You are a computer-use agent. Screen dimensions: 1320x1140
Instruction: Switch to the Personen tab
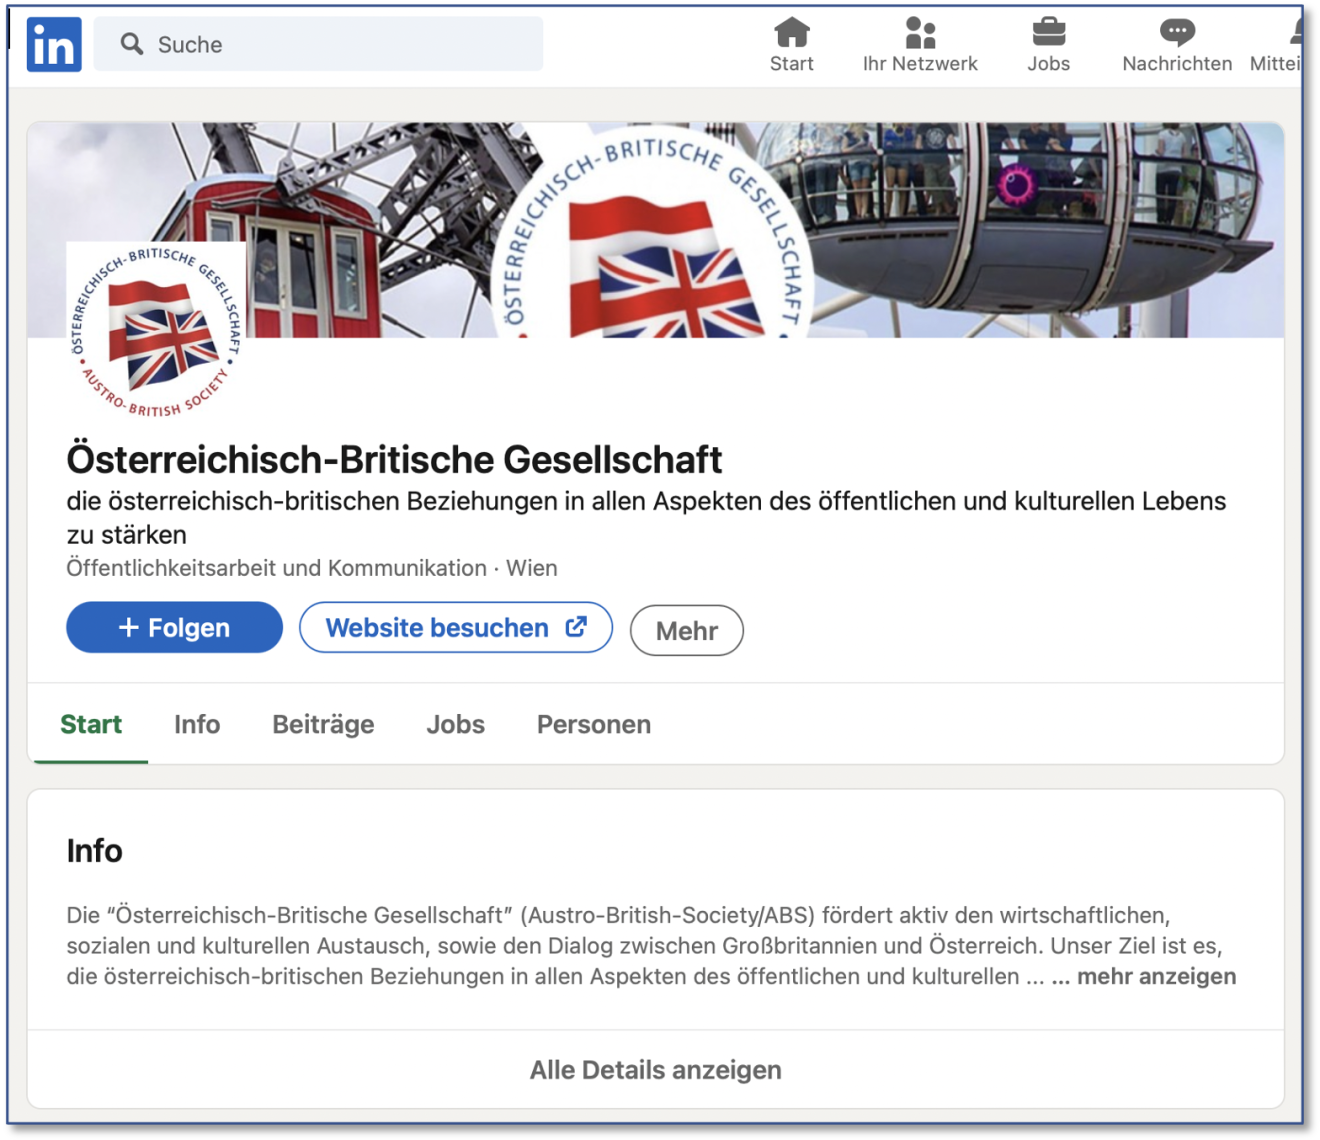pos(594,725)
